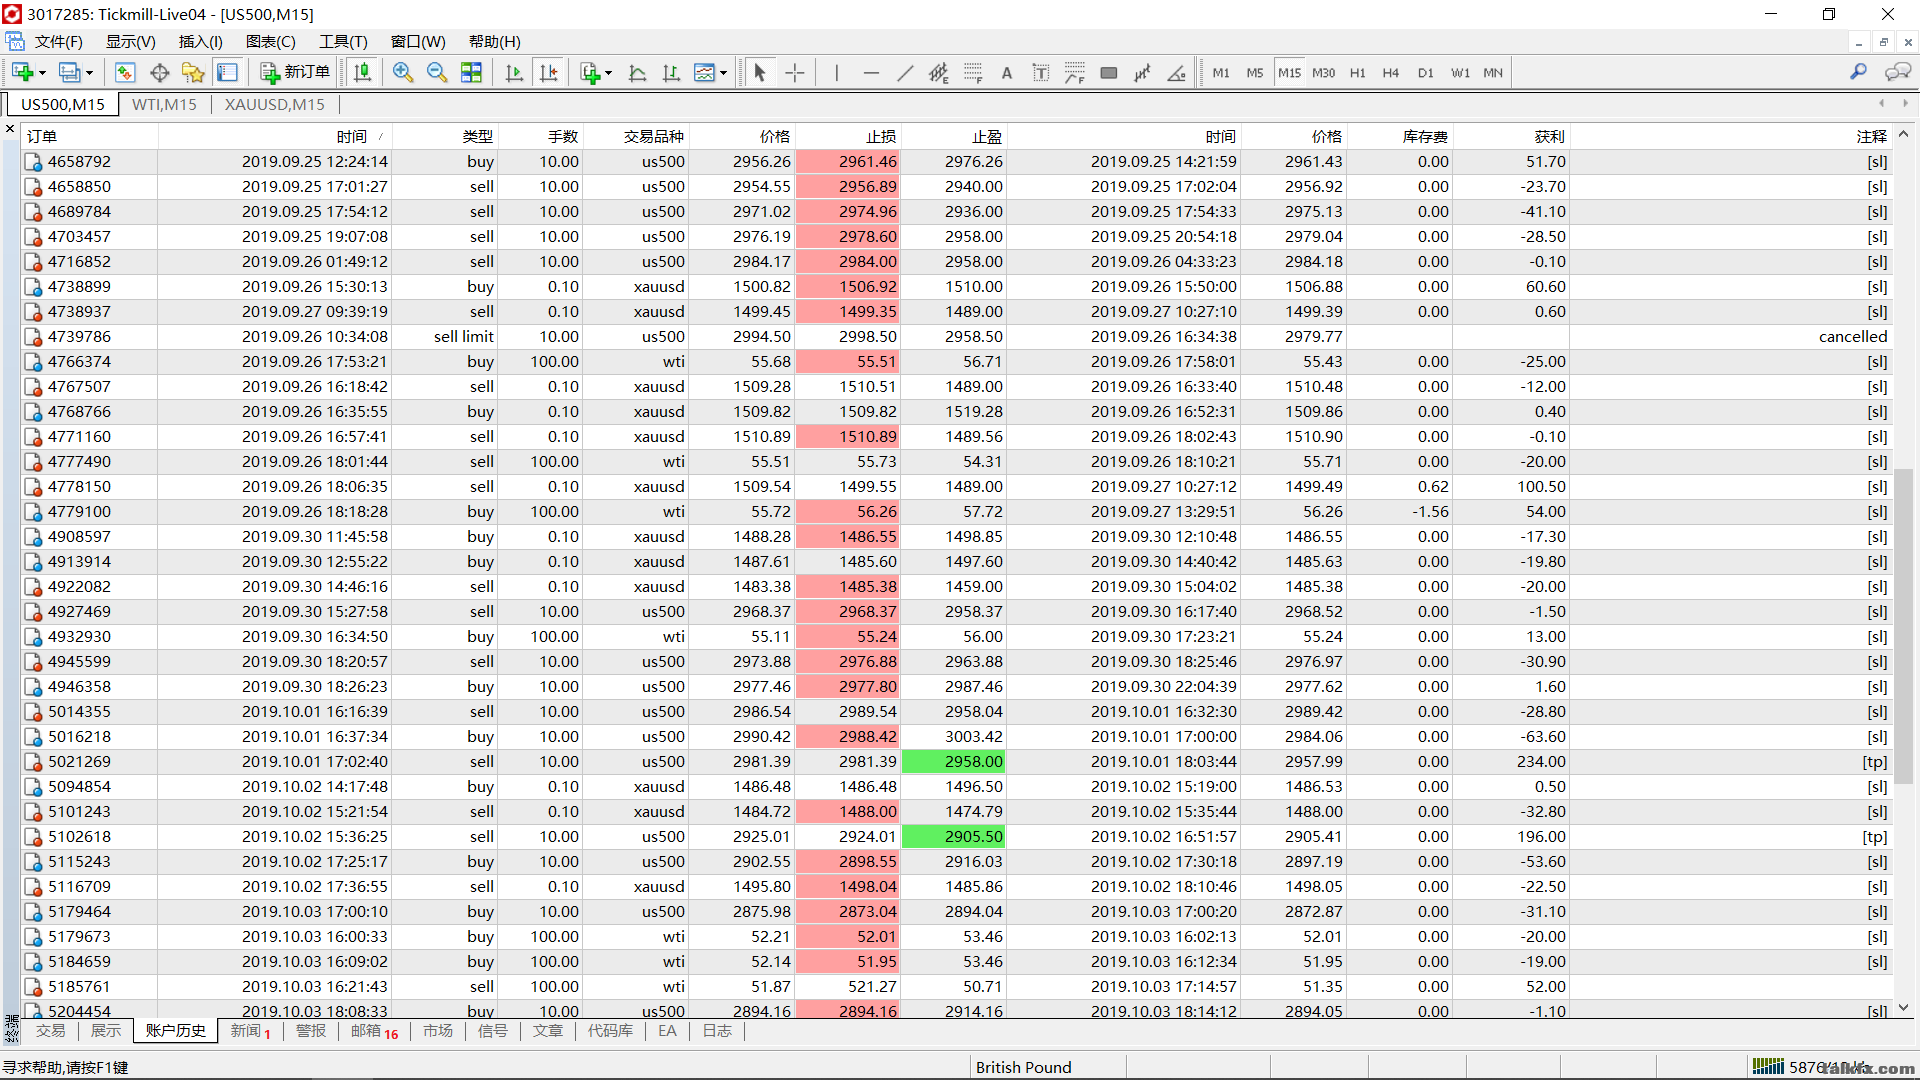Switch timeframe to MN
This screenshot has width=1920, height=1080.
1493,73
